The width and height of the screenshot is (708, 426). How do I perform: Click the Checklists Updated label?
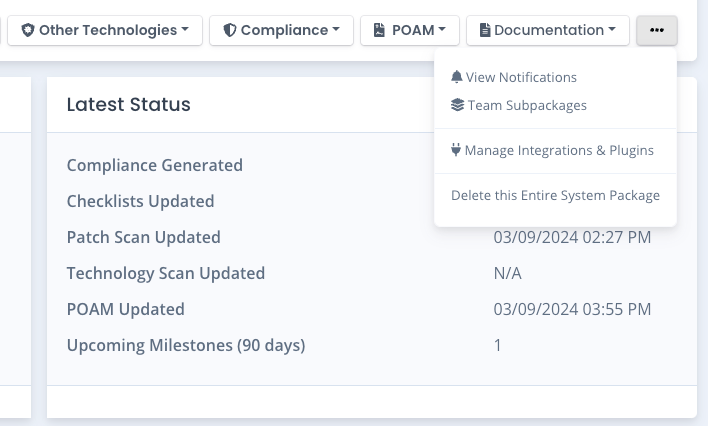(140, 201)
